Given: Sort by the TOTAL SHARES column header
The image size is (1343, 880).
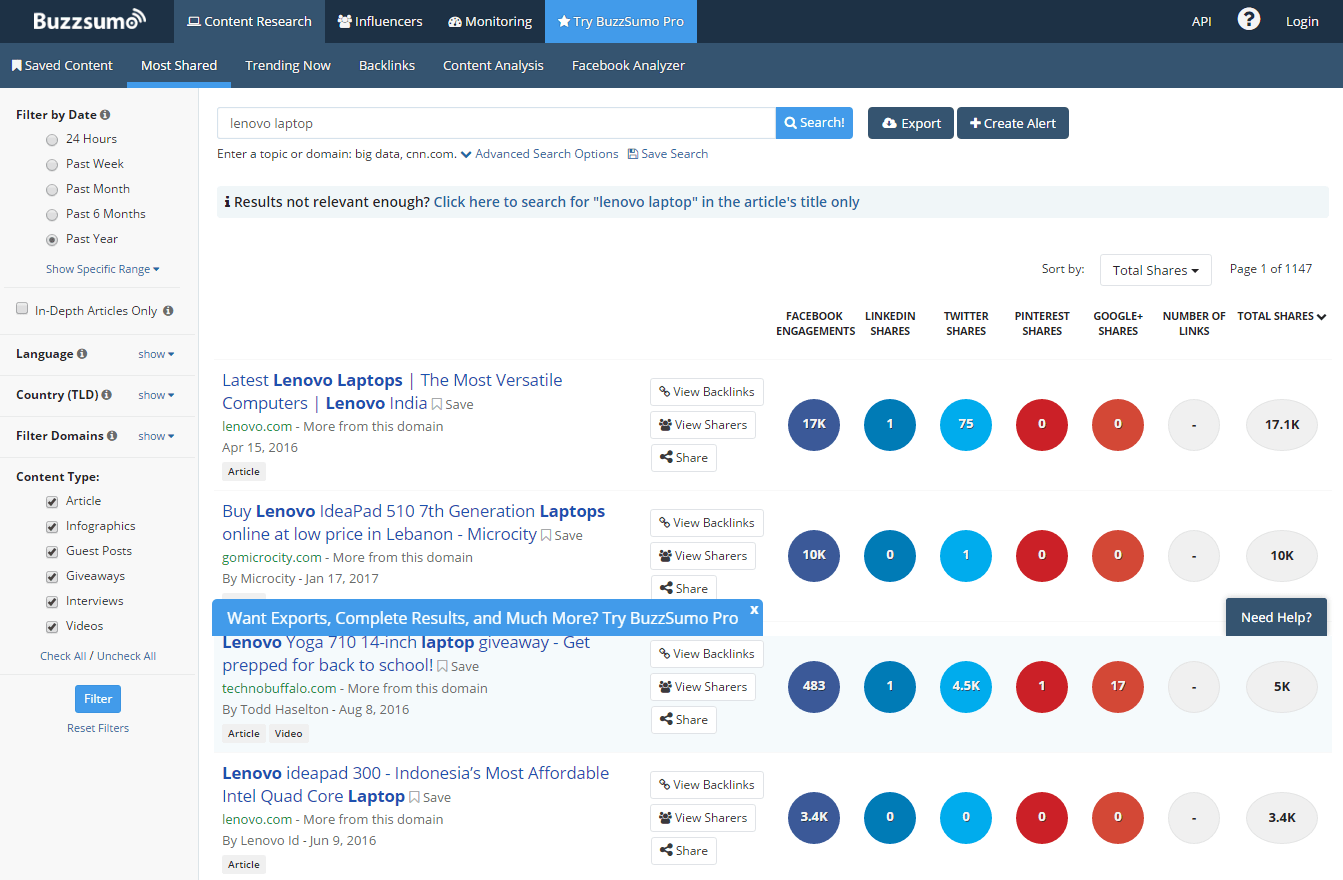Looking at the screenshot, I should 1282,316.
